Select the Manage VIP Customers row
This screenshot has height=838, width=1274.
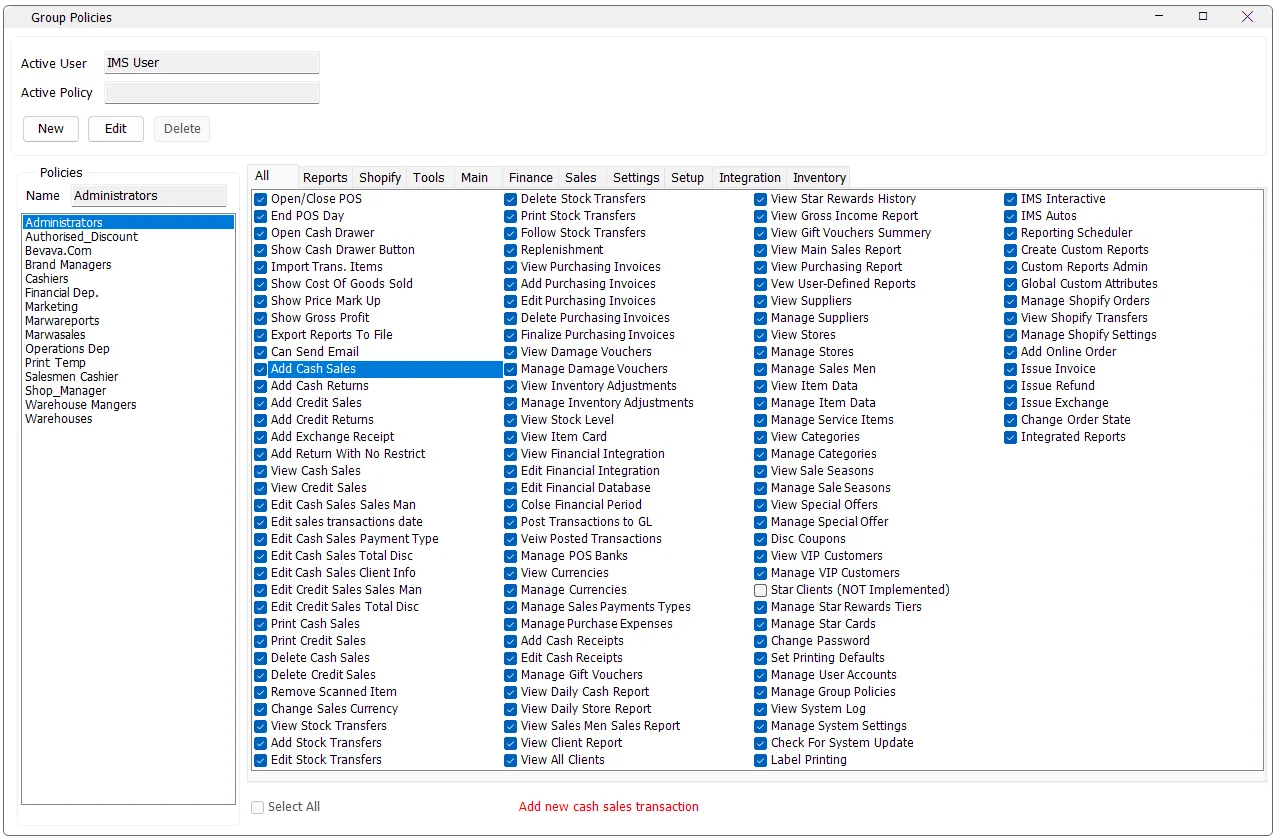coord(877,573)
